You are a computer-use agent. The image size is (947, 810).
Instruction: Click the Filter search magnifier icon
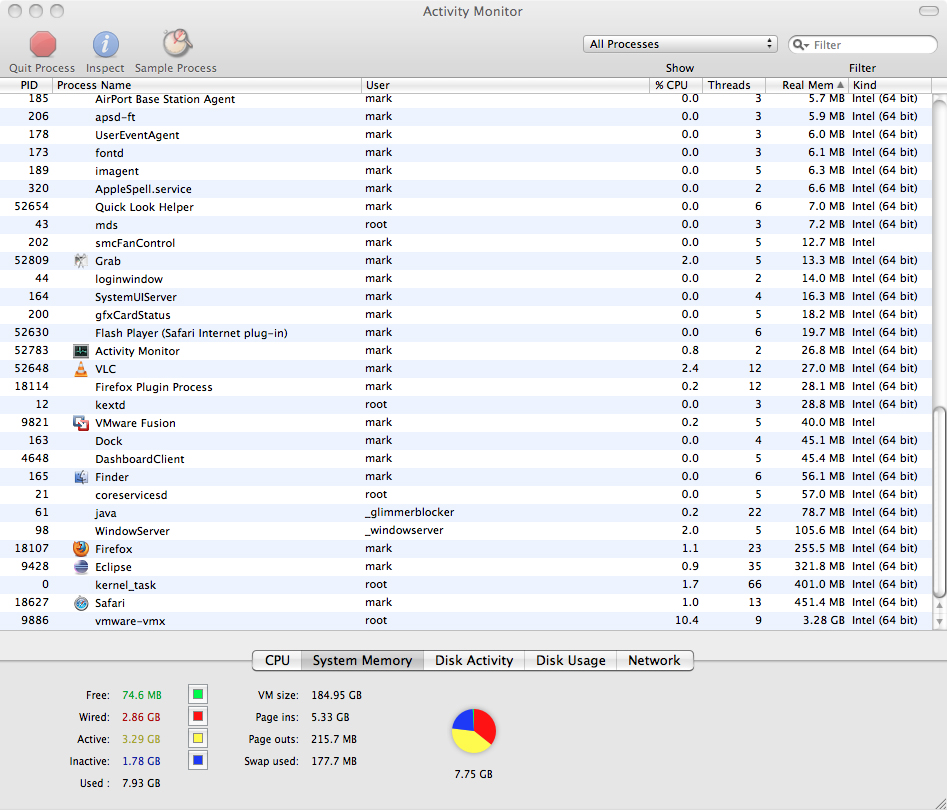(x=800, y=45)
